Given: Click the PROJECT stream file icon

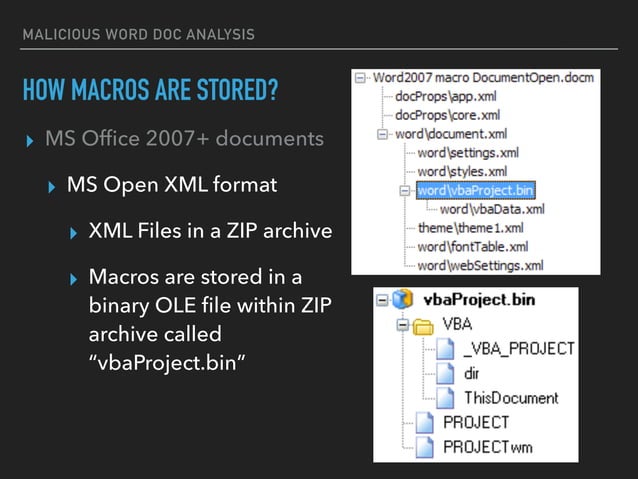Looking at the screenshot, I should pyautogui.click(x=424, y=422).
